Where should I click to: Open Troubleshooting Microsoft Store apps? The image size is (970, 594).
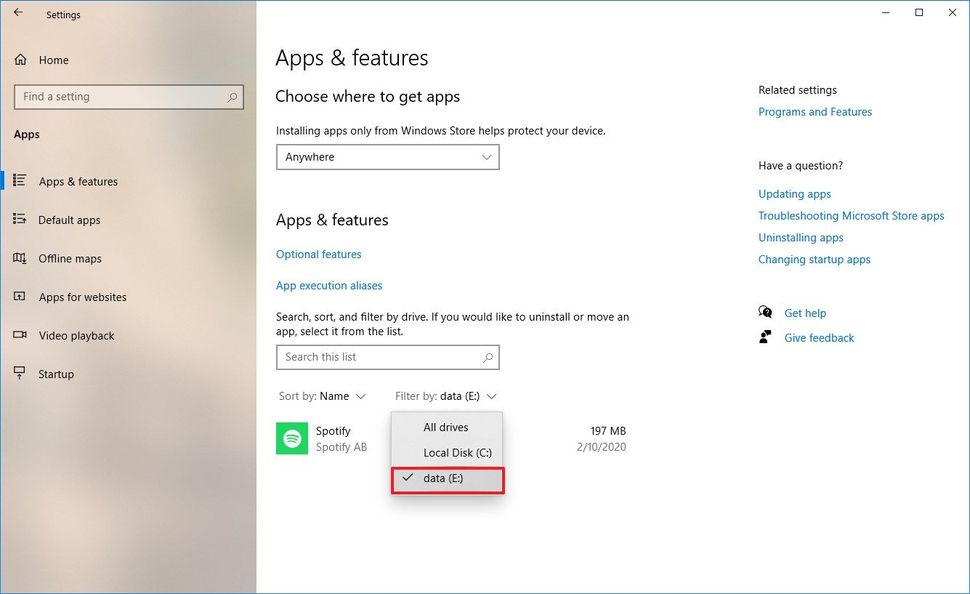[x=851, y=215]
